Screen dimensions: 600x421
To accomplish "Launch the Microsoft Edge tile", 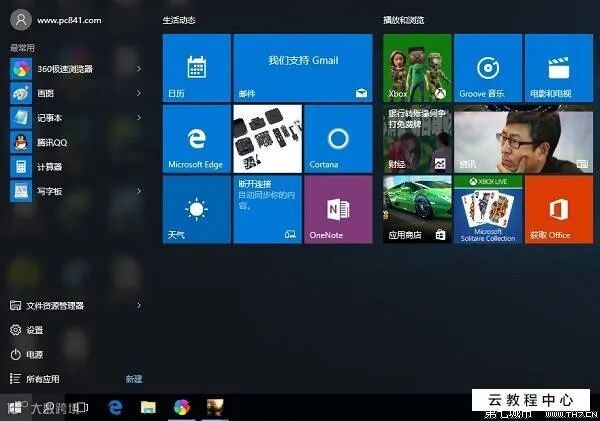I will pyautogui.click(x=197, y=139).
